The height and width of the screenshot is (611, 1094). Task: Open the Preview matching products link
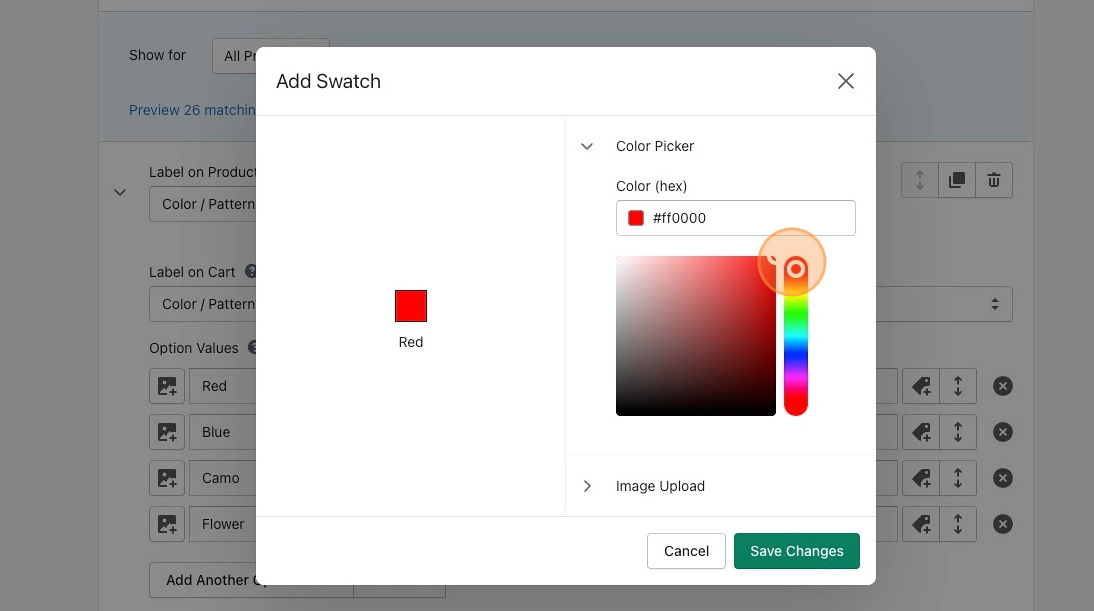tap(192, 110)
